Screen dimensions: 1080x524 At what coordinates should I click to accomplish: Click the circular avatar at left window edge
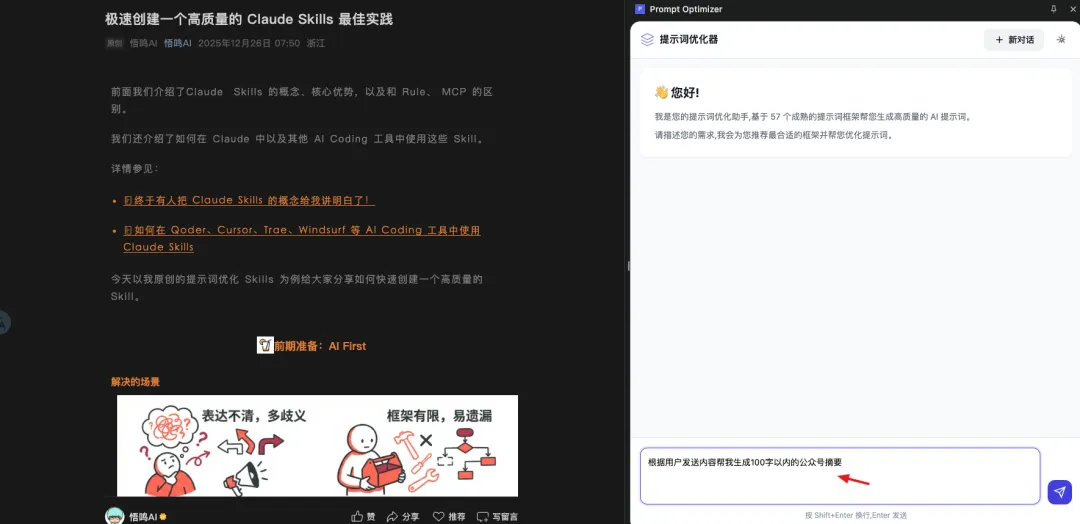pos(3,322)
